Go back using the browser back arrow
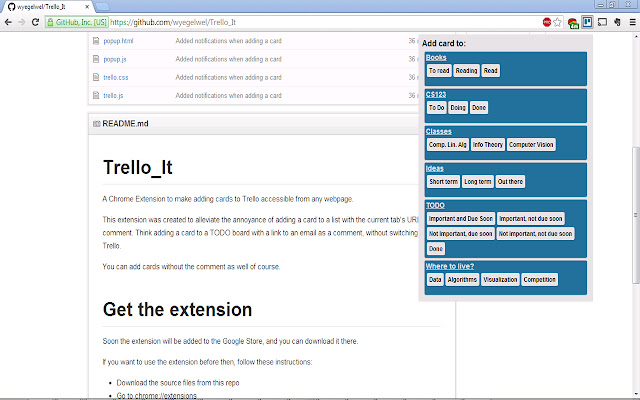 pyautogui.click(x=9, y=21)
